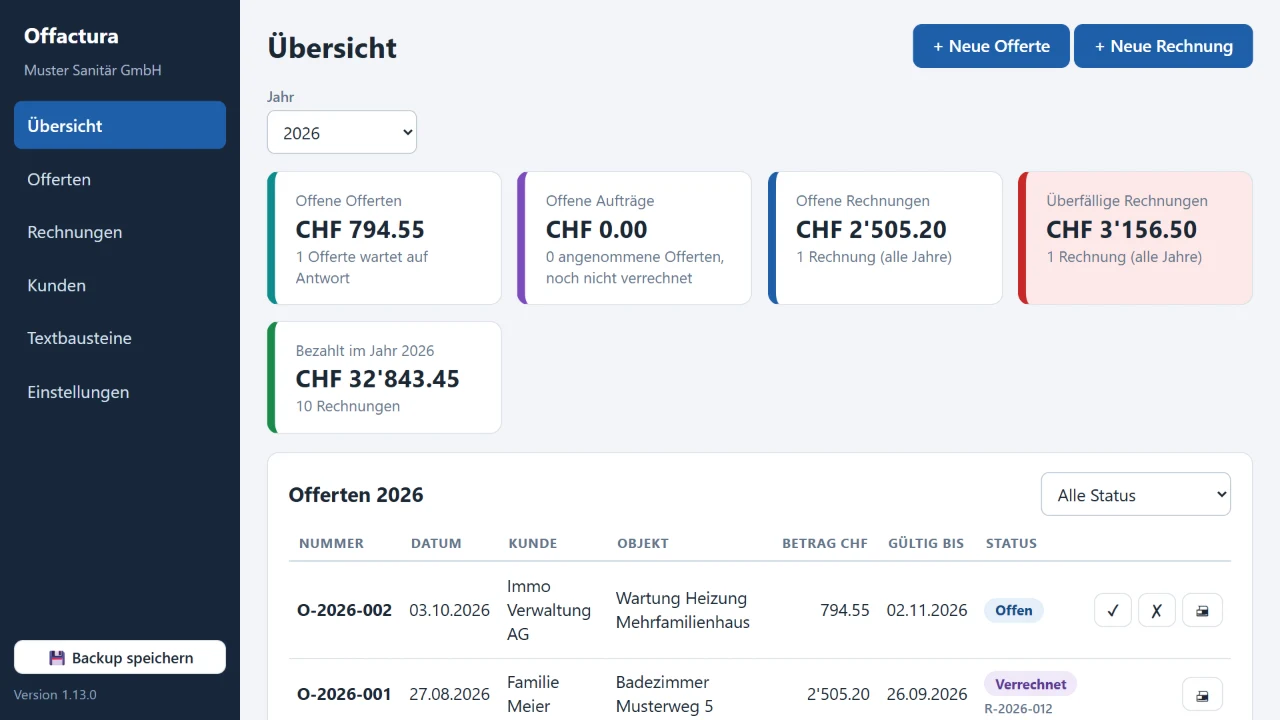
Task: Click the Offerten 2026 section heading
Action: (356, 494)
